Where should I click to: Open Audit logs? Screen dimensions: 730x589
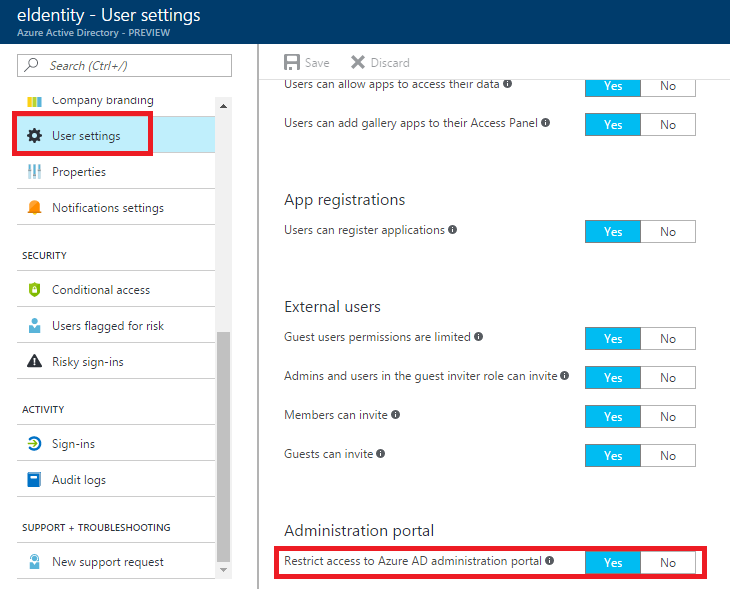(116, 479)
